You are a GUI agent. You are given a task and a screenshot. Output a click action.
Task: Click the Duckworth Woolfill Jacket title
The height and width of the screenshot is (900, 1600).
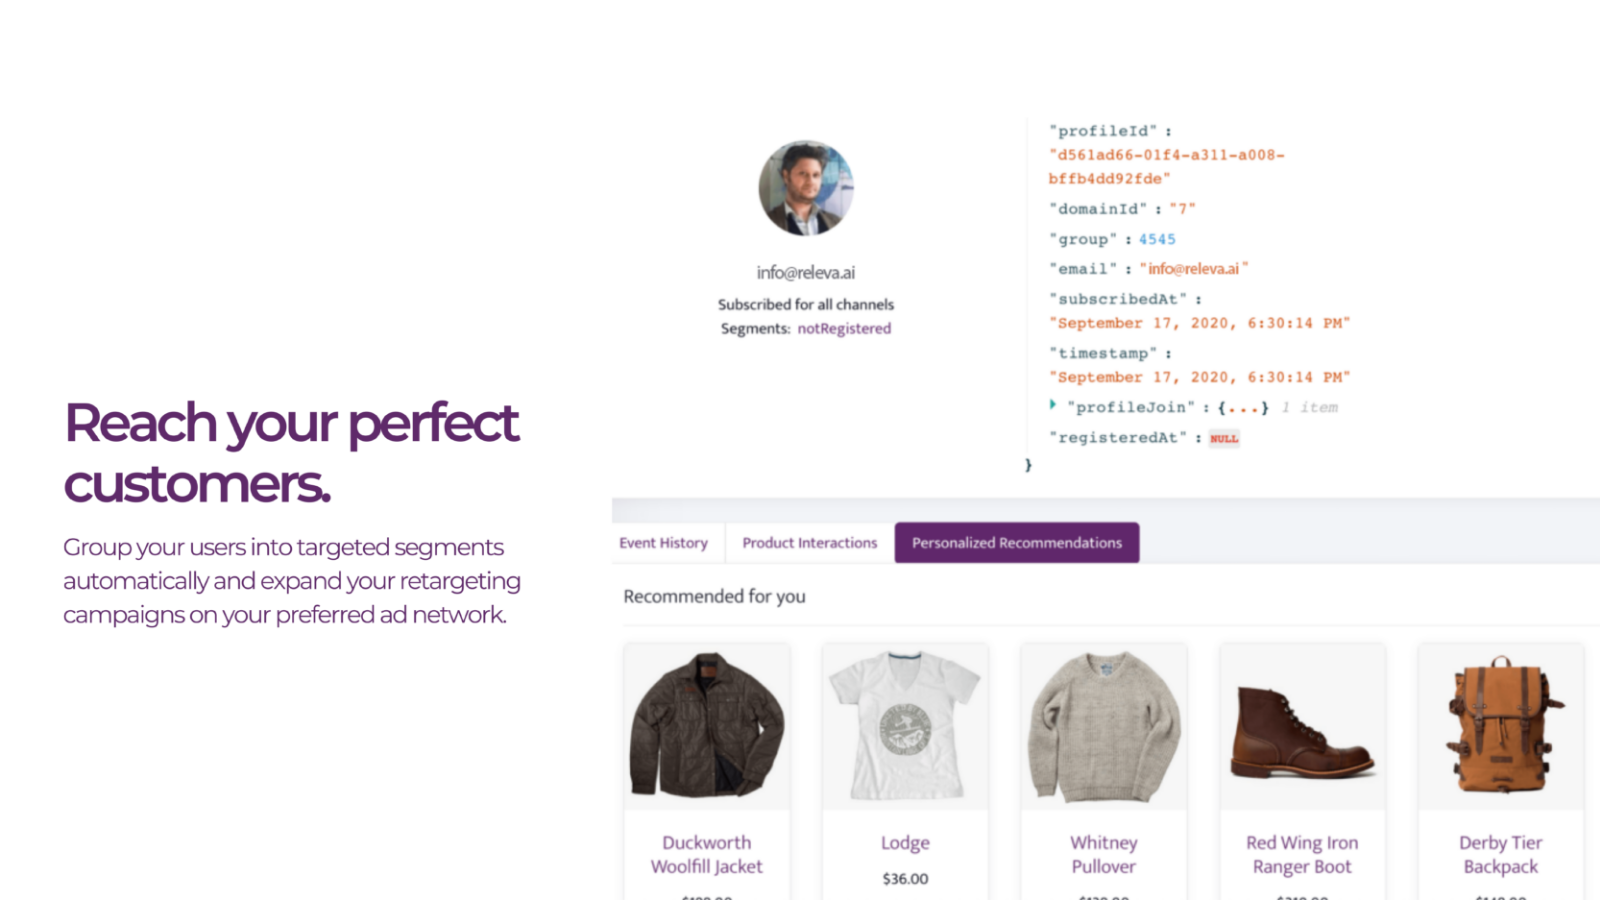pyautogui.click(x=707, y=855)
